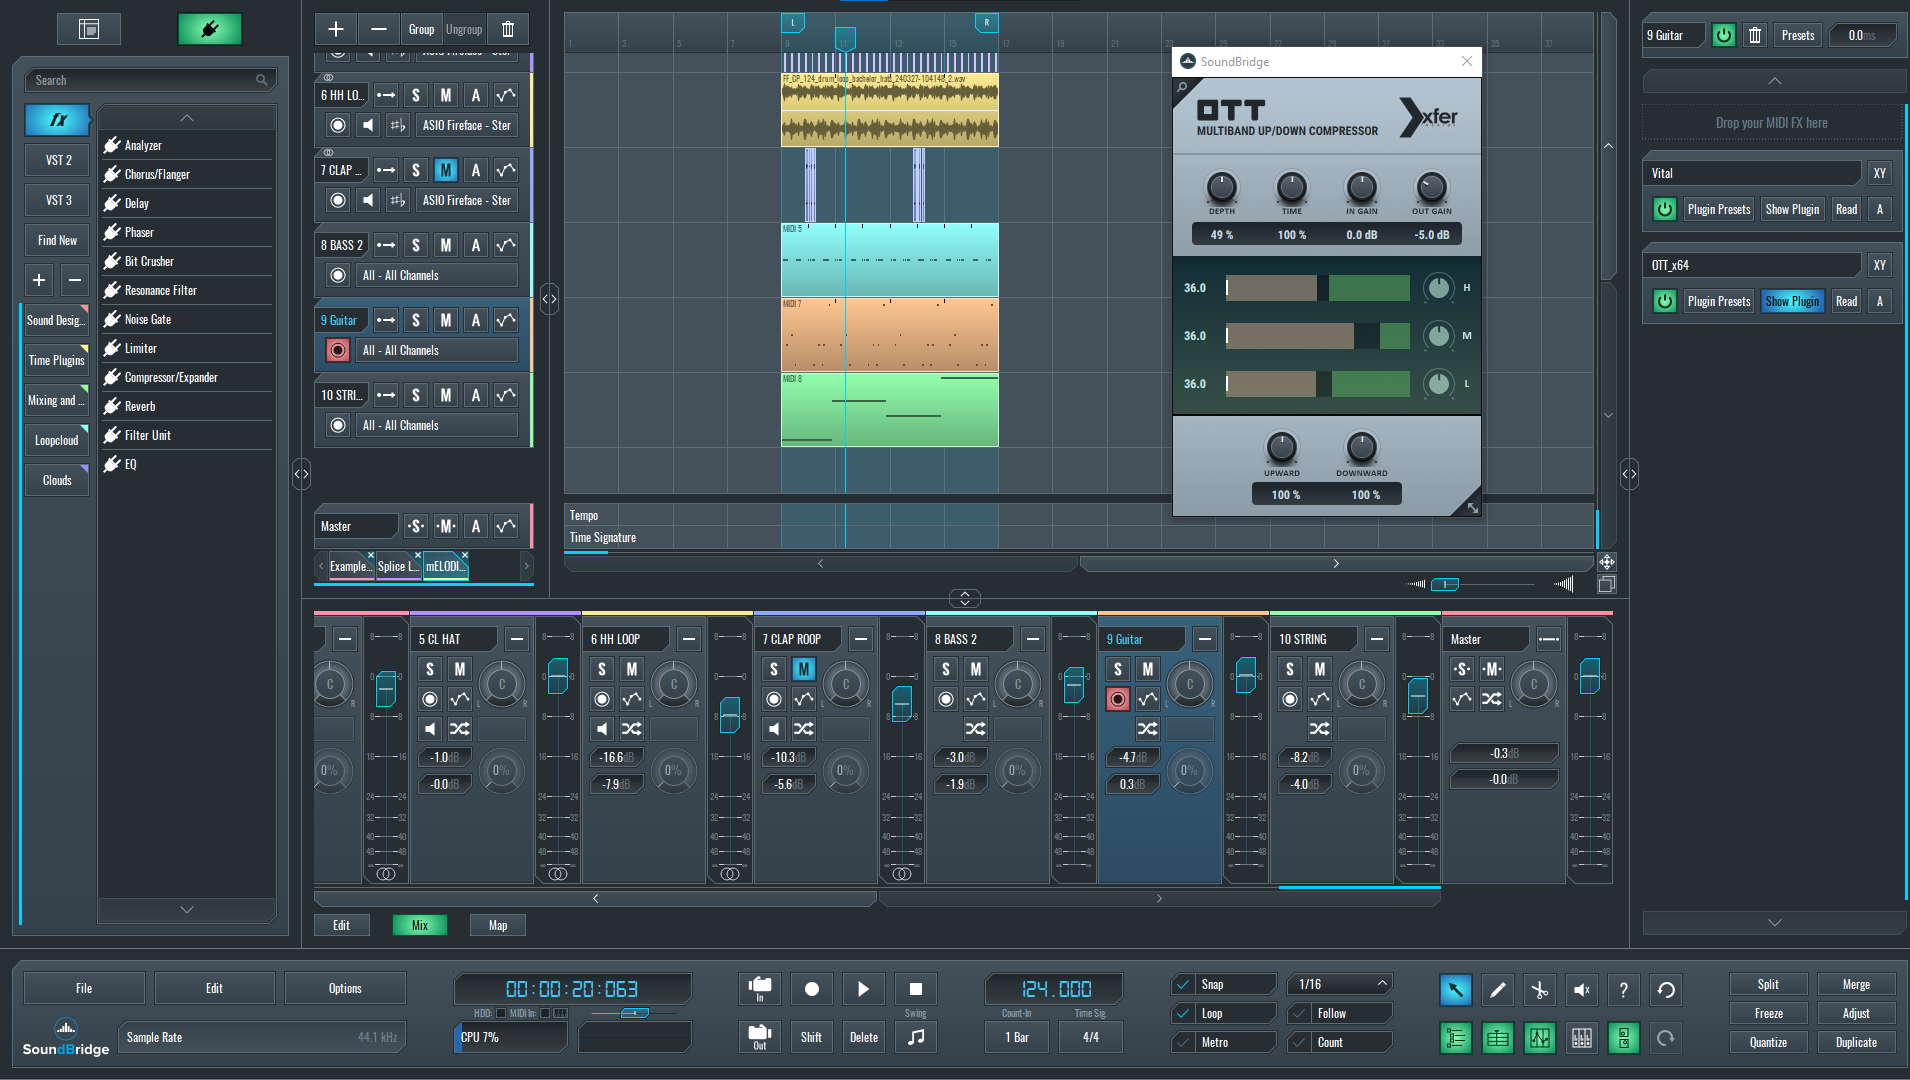Show Plugin for Vital
Viewport: 1910px width, 1080px height.
point(1792,209)
